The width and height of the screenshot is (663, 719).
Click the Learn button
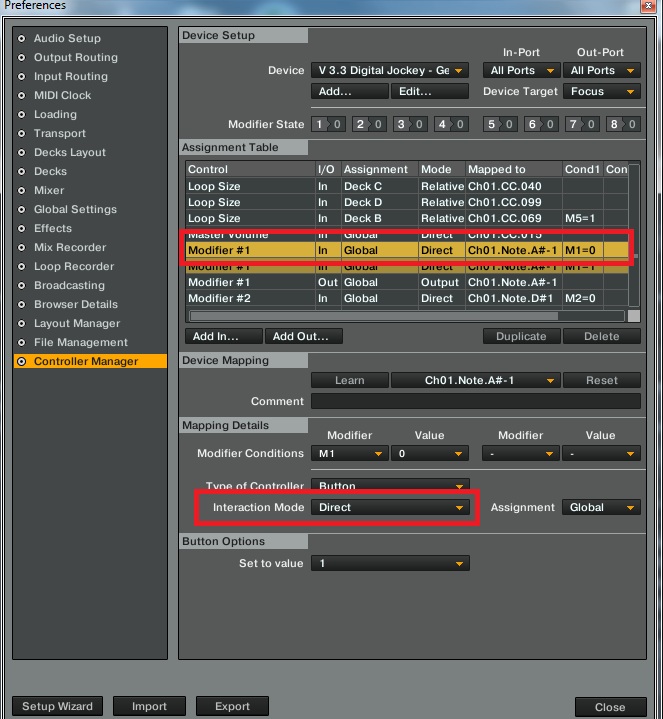pos(350,381)
